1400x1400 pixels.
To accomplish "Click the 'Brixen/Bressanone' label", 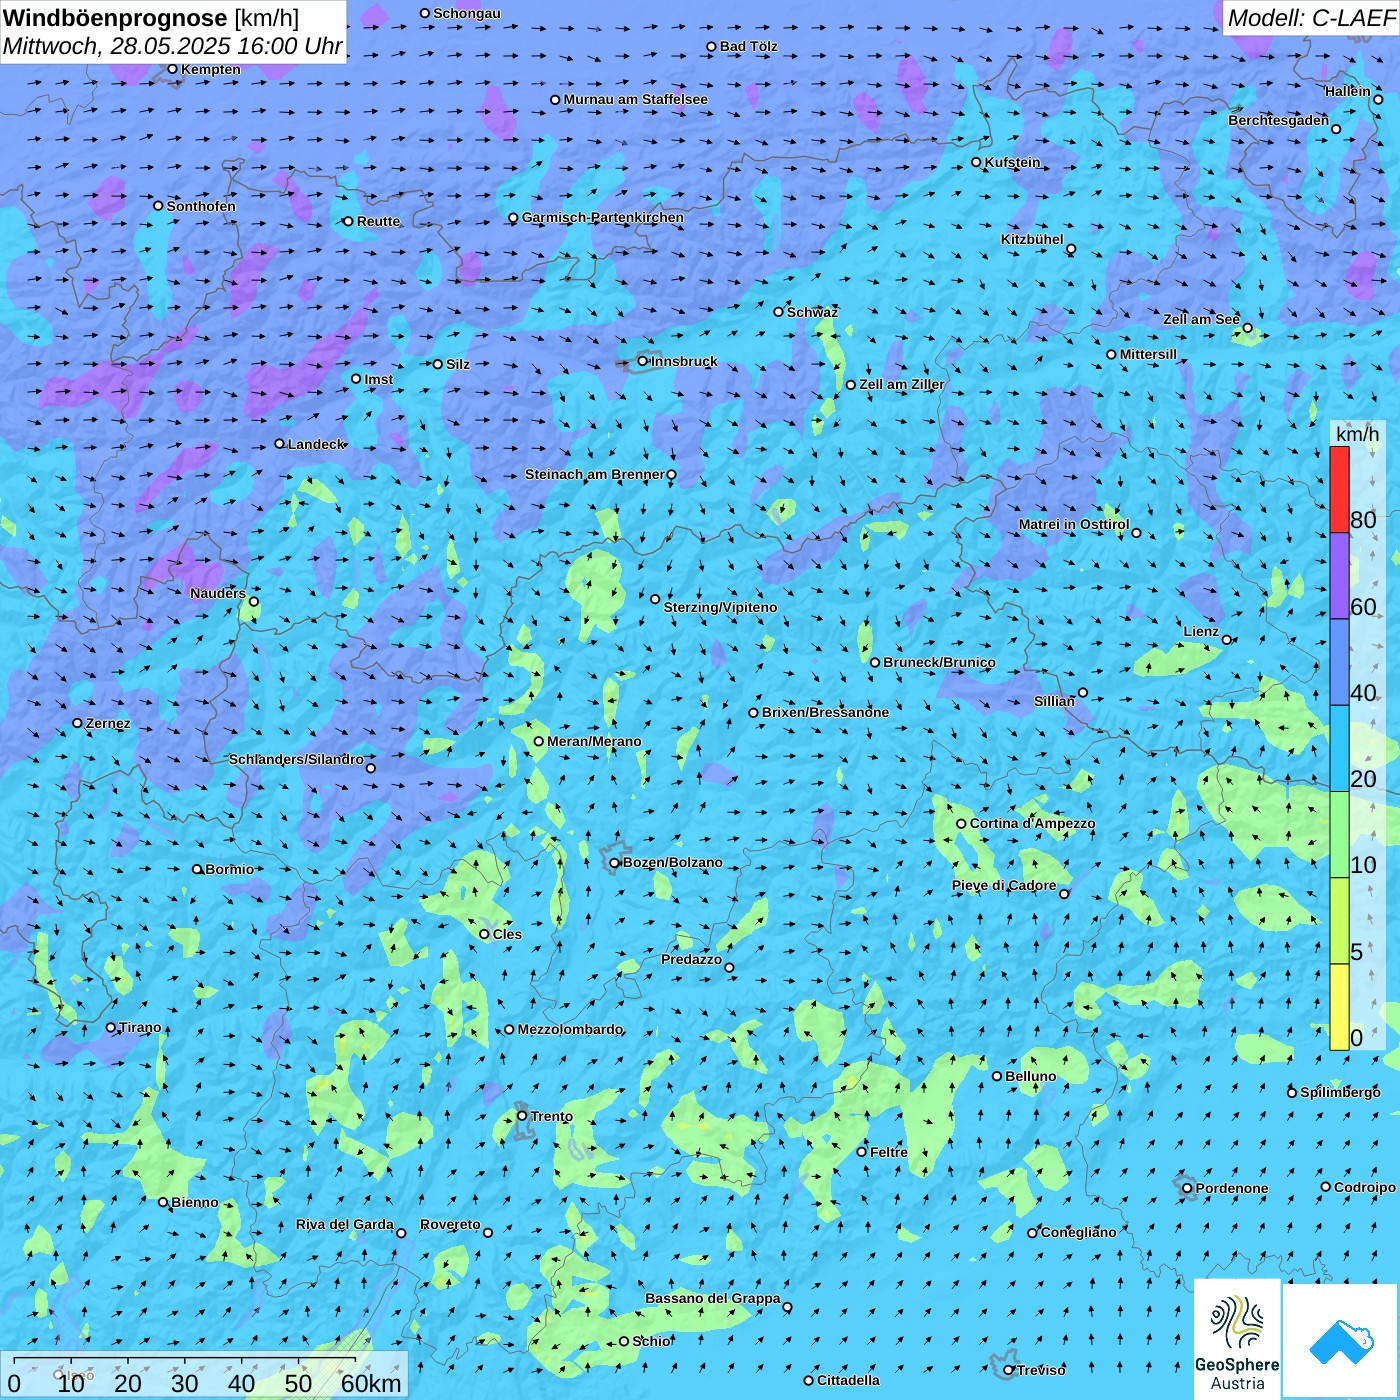I will [x=825, y=712].
